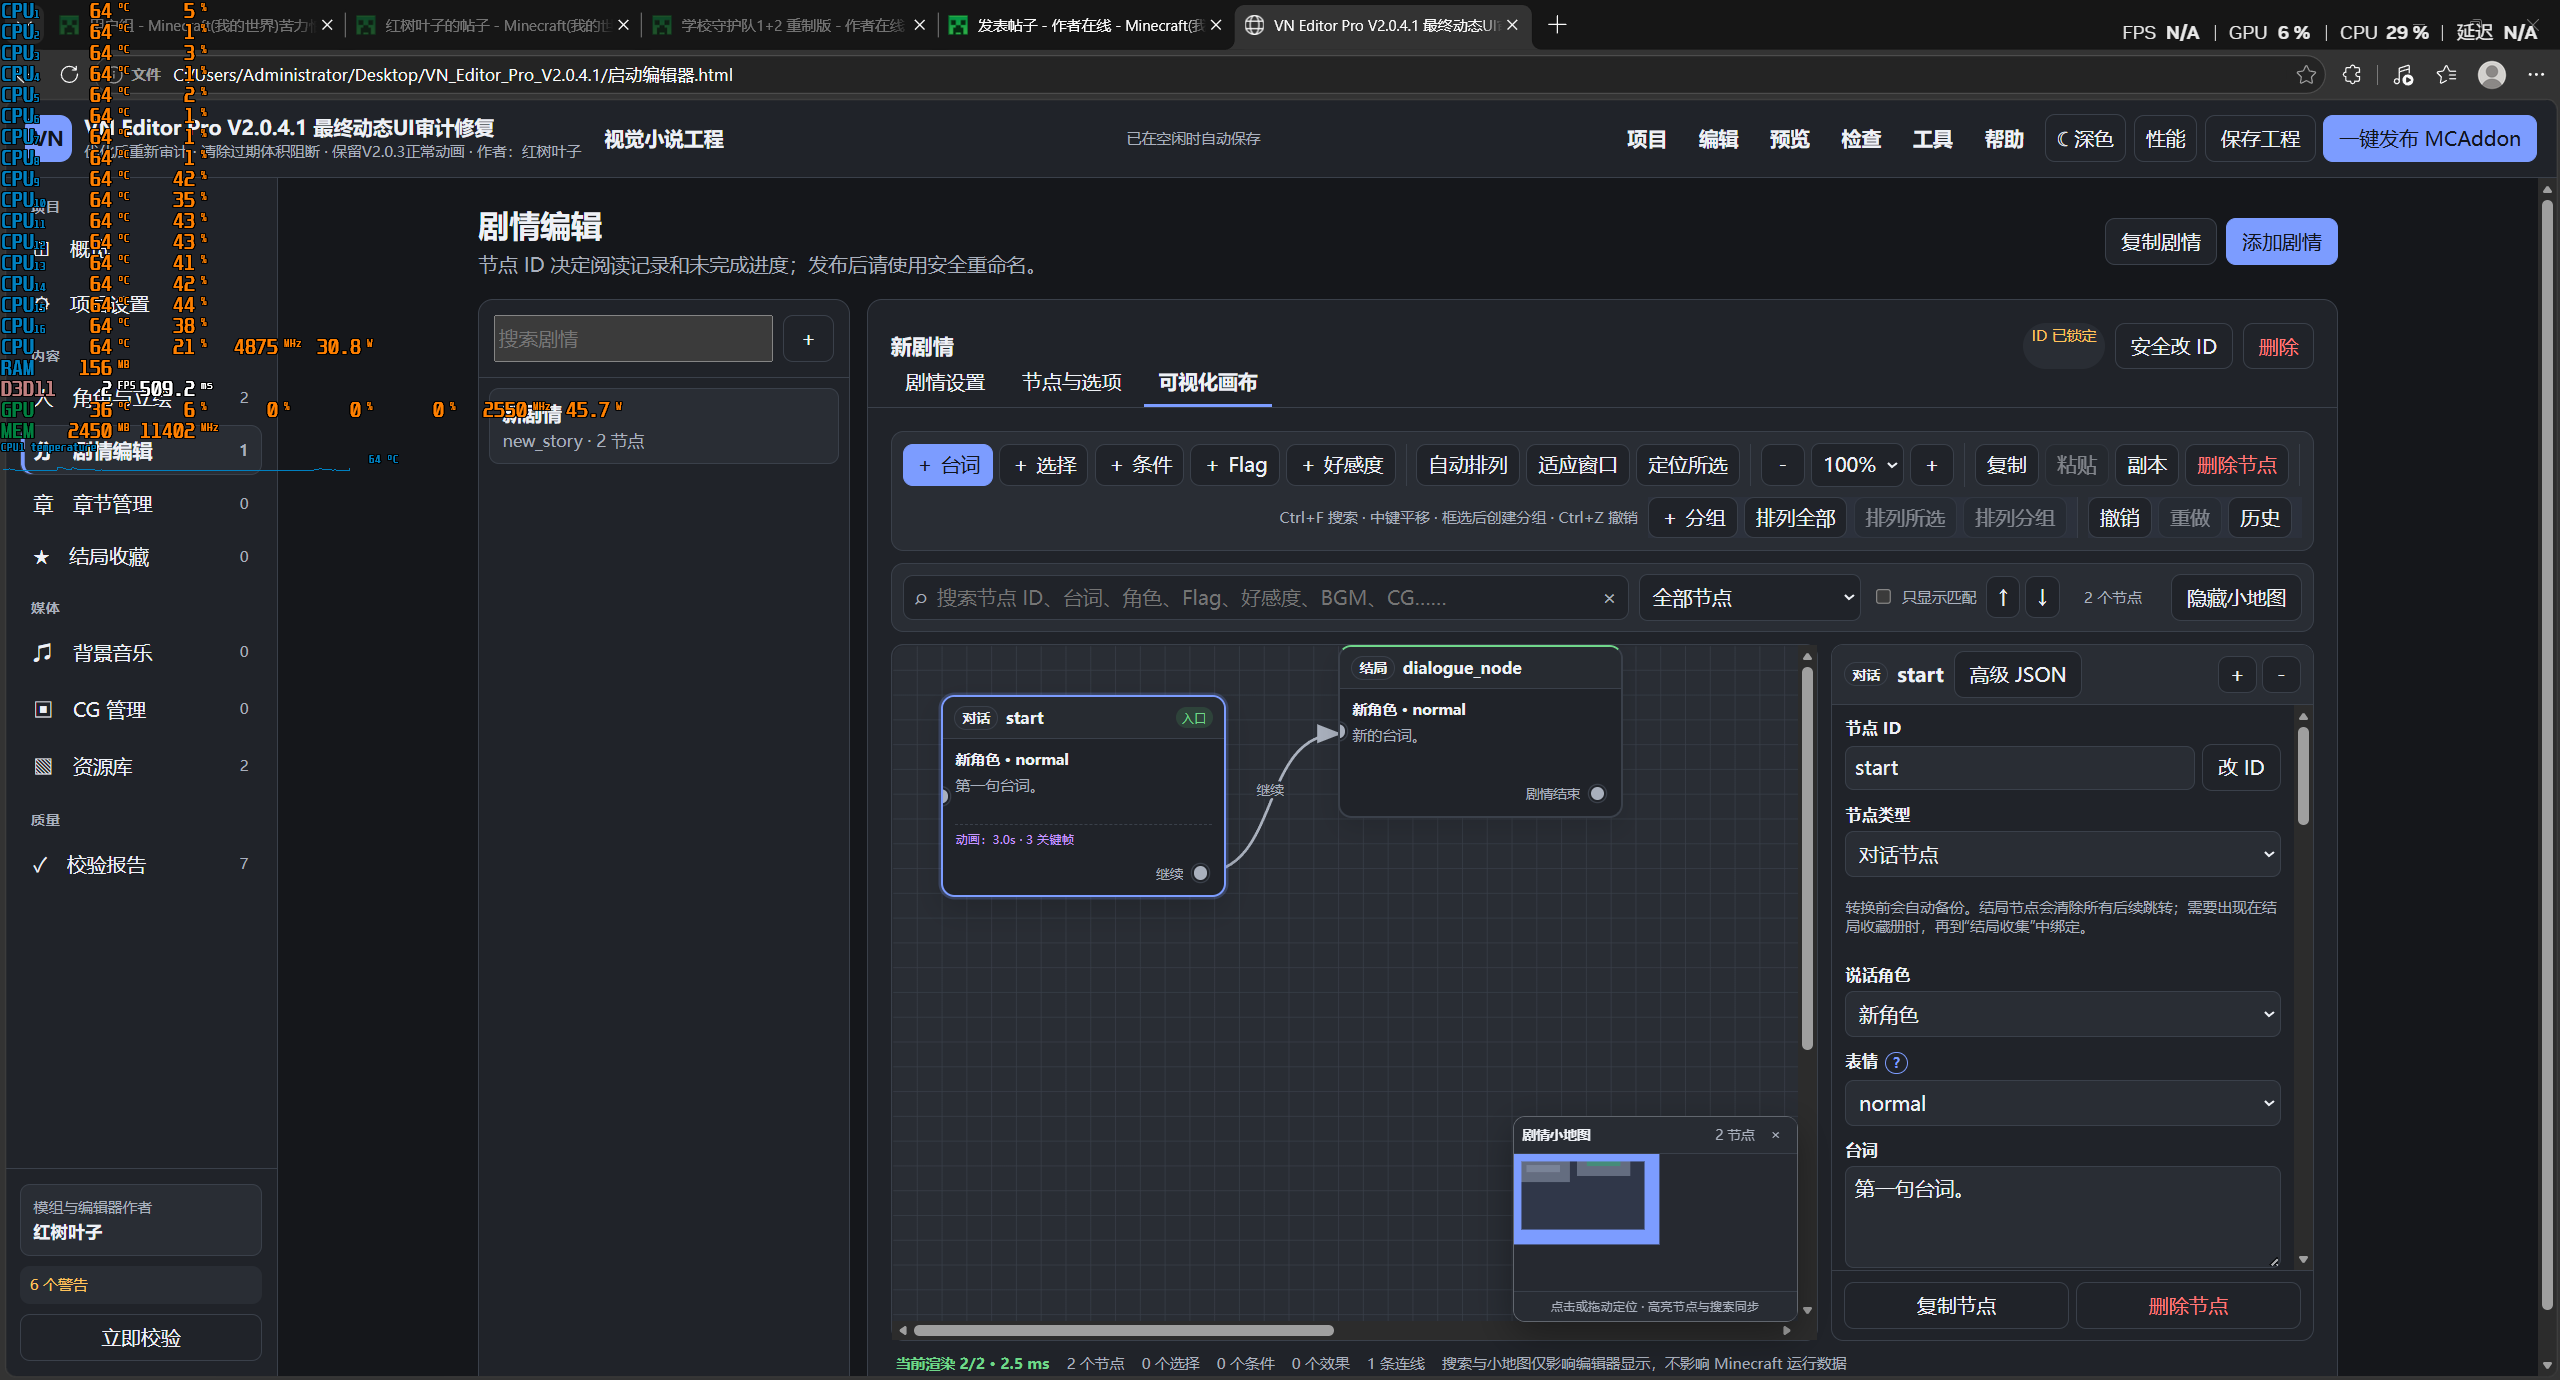Viewport: 2560px width, 1380px height.
Task: Click the 自动排列 button
Action: coord(1468,465)
